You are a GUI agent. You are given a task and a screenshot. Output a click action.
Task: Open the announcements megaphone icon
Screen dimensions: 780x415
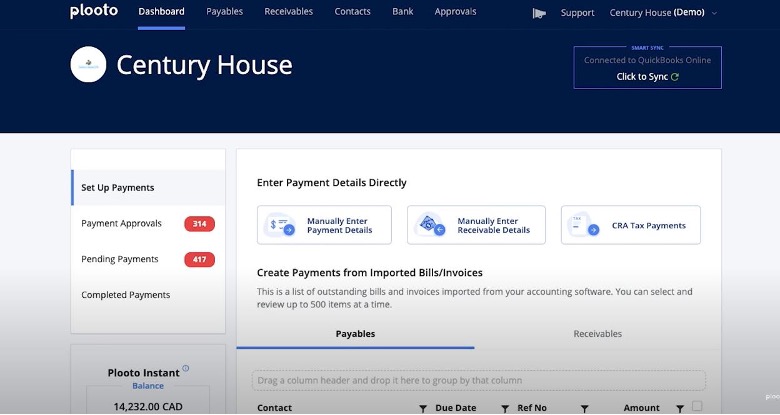click(539, 13)
